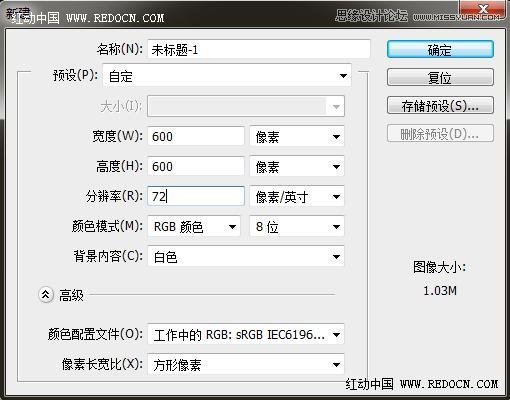This screenshot has height=400, width=510.
Task: Open the 像素长宽比 dropdown showing 方形像素
Action: pyautogui.click(x=246, y=364)
